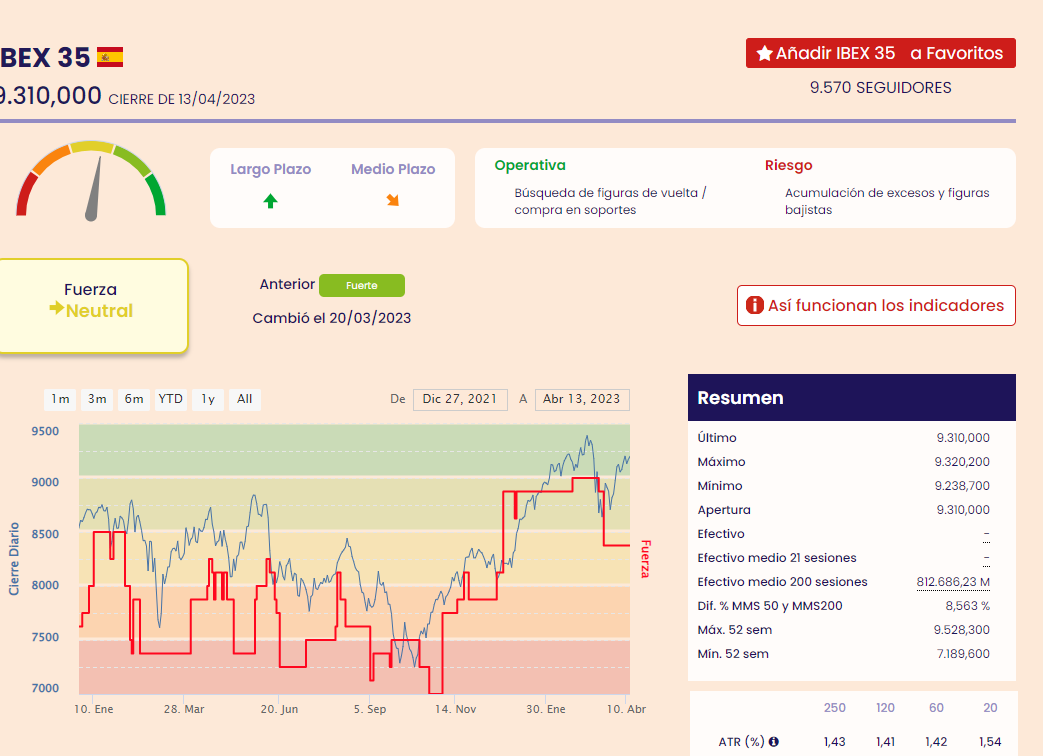
Task: Click the 'Operativa' heading
Action: (530, 166)
